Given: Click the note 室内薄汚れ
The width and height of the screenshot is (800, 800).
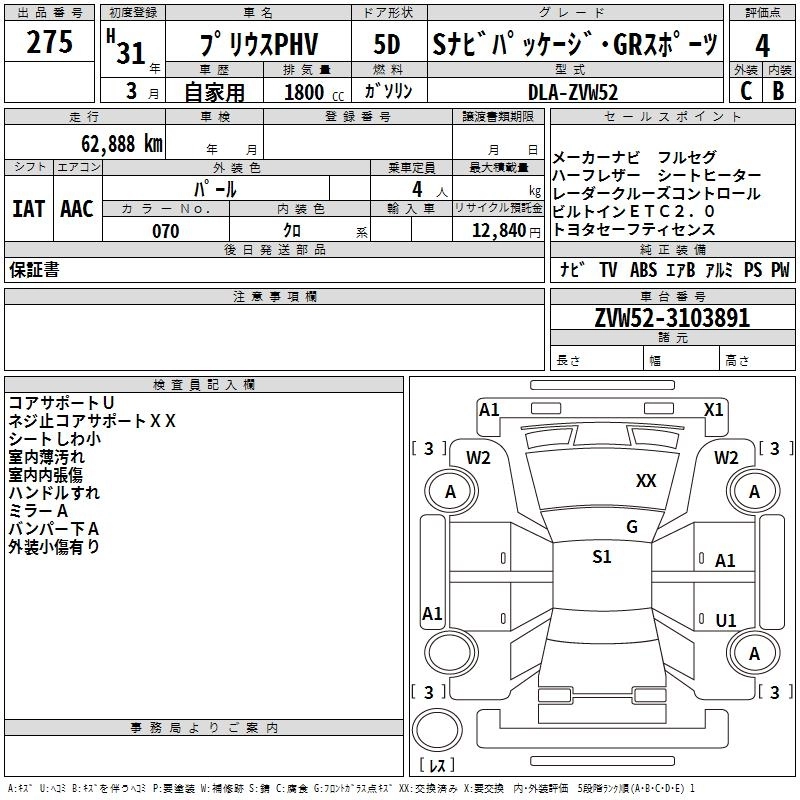Looking at the screenshot, I should pos(46,457).
